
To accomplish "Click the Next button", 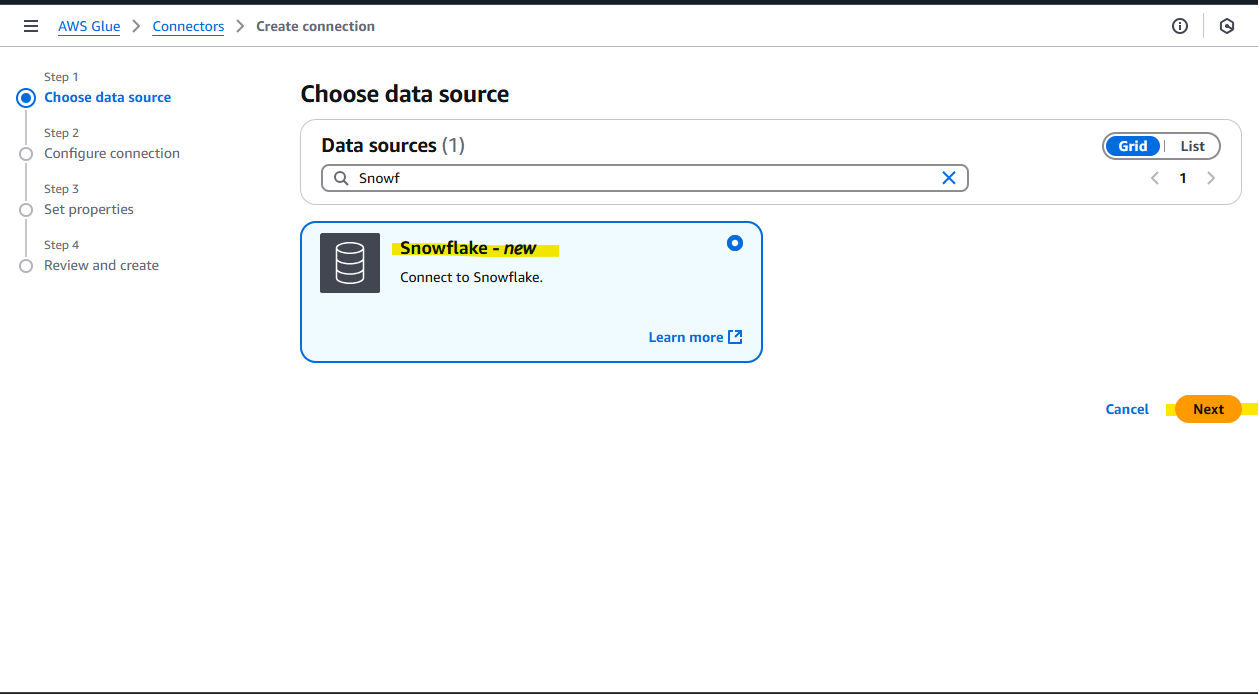I will pos(1208,409).
